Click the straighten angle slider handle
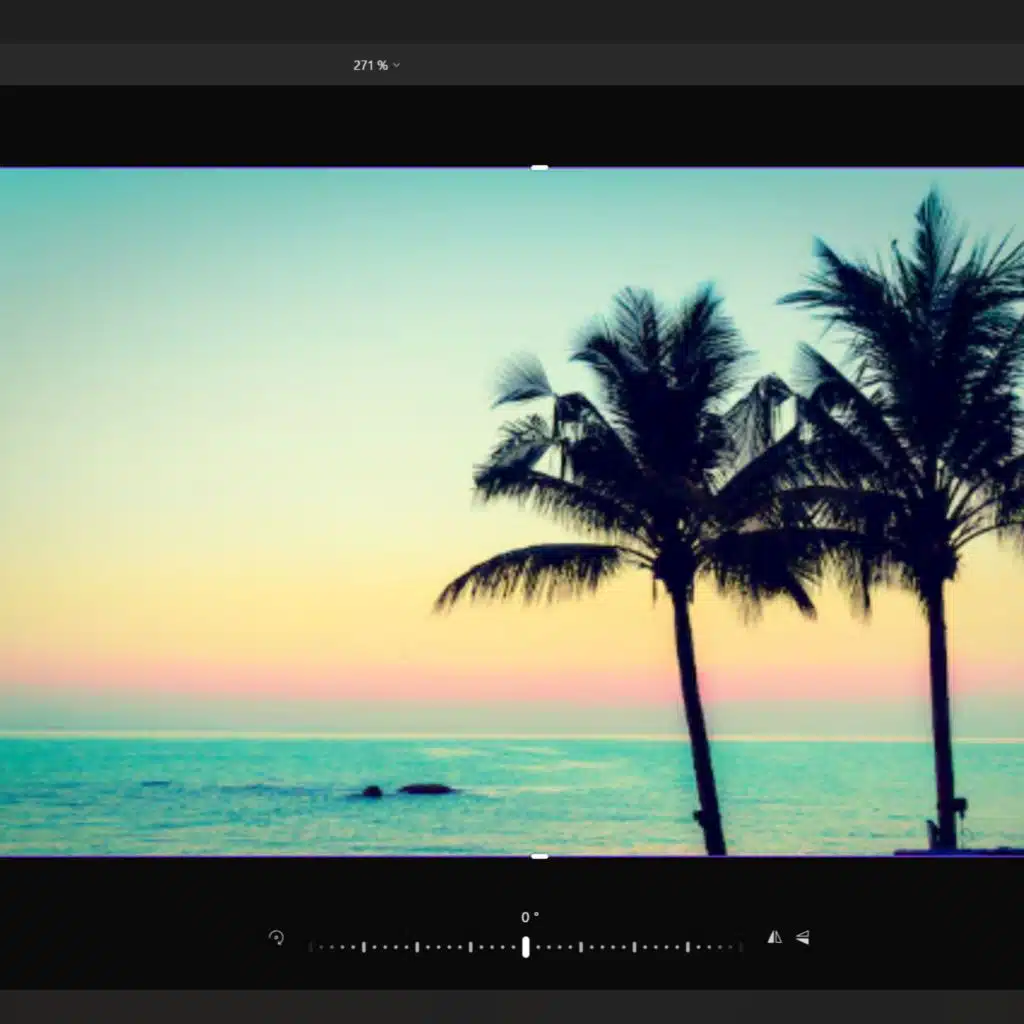1024x1024 pixels. click(526, 947)
